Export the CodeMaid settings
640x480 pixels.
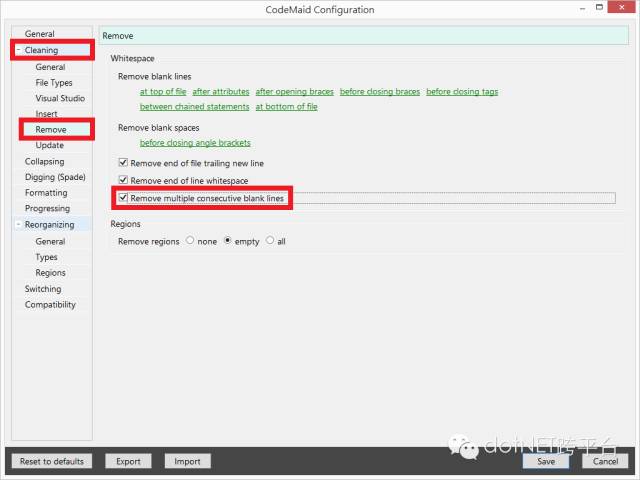(x=128, y=461)
